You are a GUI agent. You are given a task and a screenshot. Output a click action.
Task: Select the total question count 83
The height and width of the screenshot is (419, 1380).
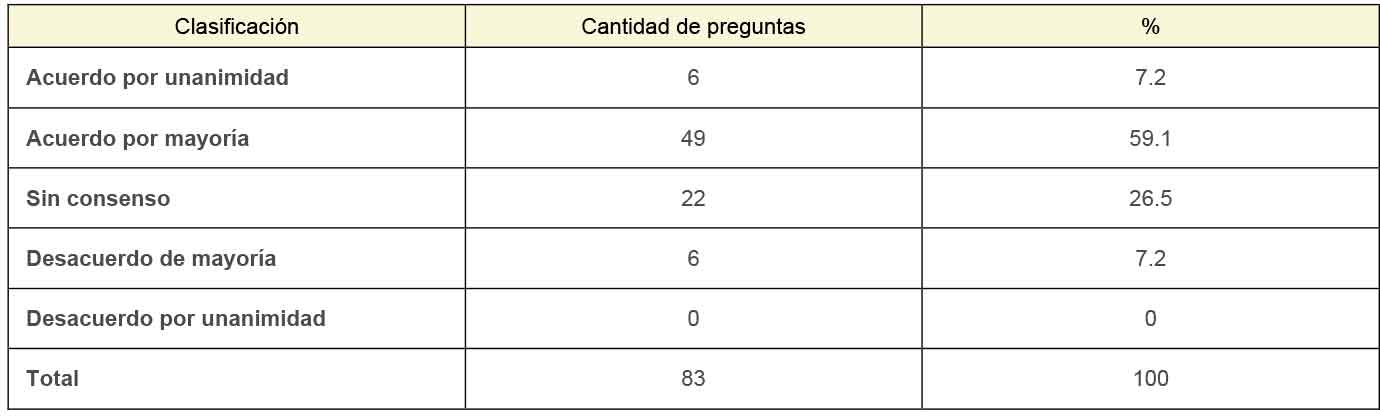click(693, 379)
